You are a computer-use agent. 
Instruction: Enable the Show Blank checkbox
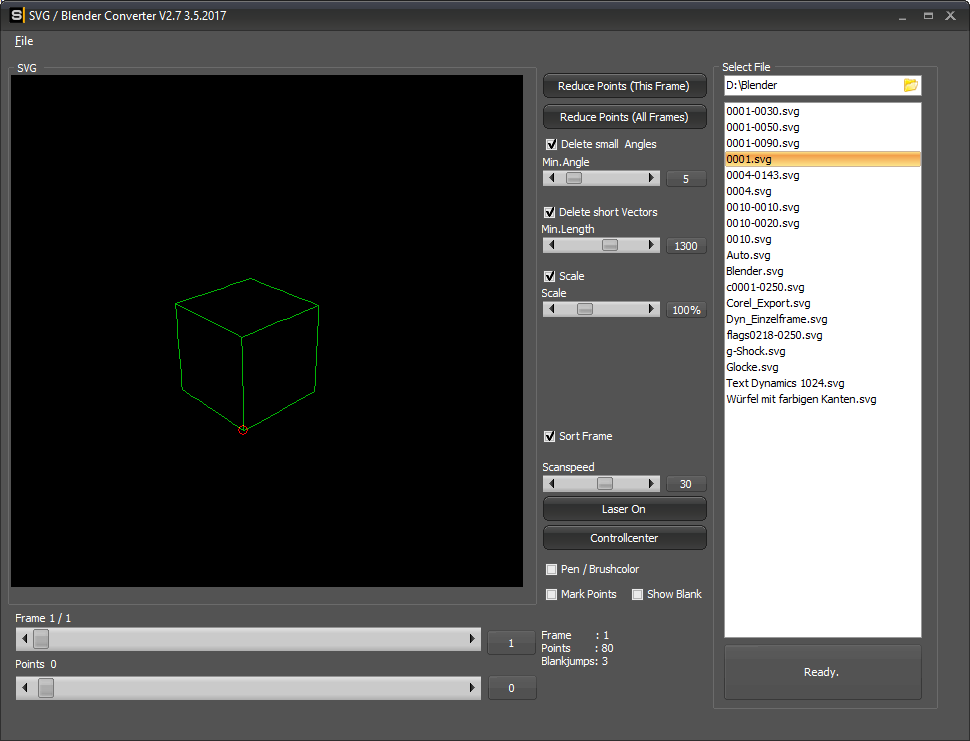coord(638,594)
